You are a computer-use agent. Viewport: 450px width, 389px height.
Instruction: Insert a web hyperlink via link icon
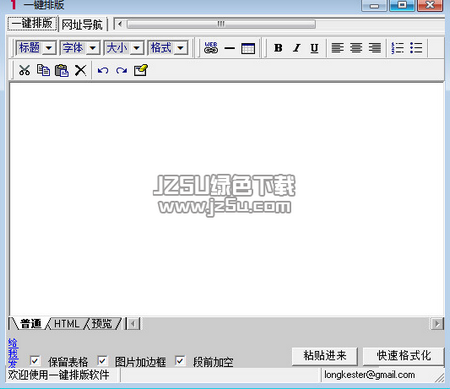click(x=211, y=48)
